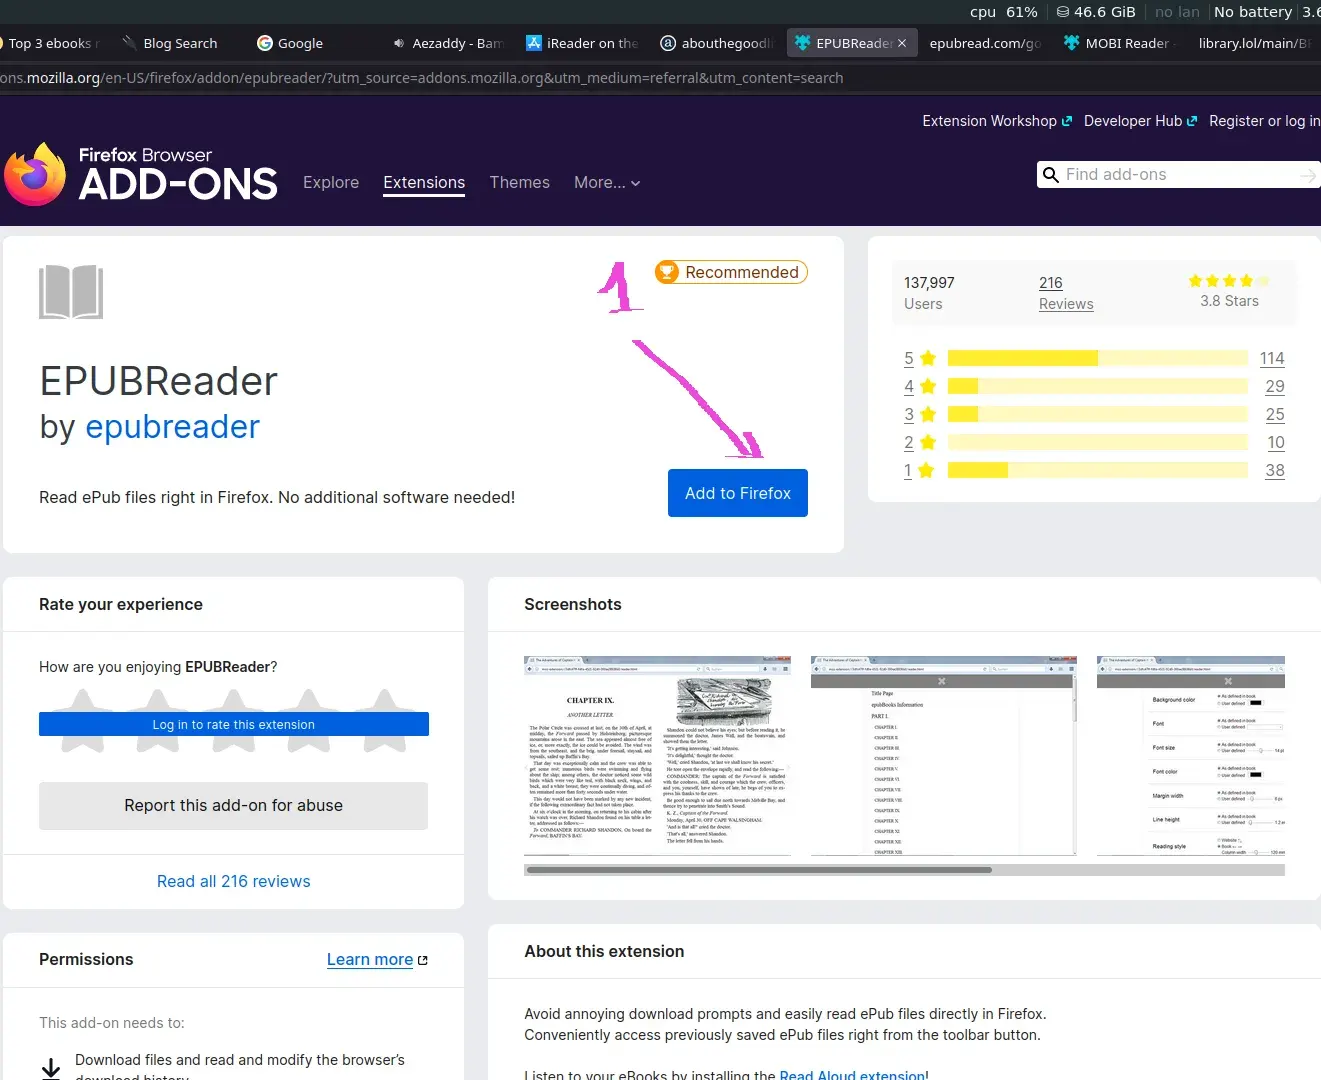Click Log in to rate this extension
1321x1080 pixels.
(234, 724)
